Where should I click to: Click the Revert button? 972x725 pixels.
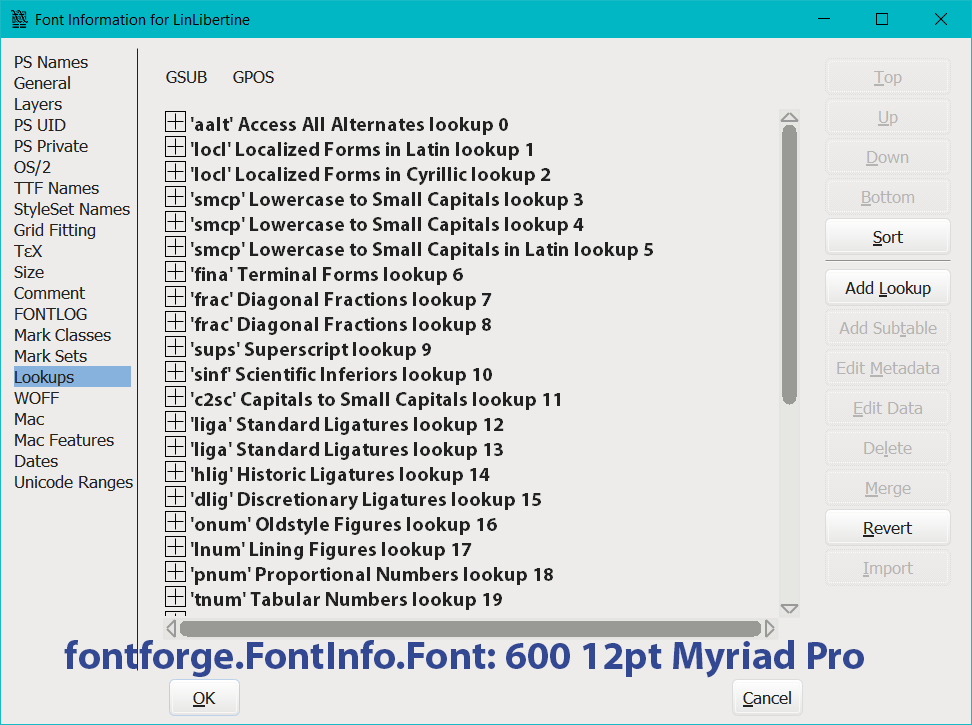(x=887, y=528)
